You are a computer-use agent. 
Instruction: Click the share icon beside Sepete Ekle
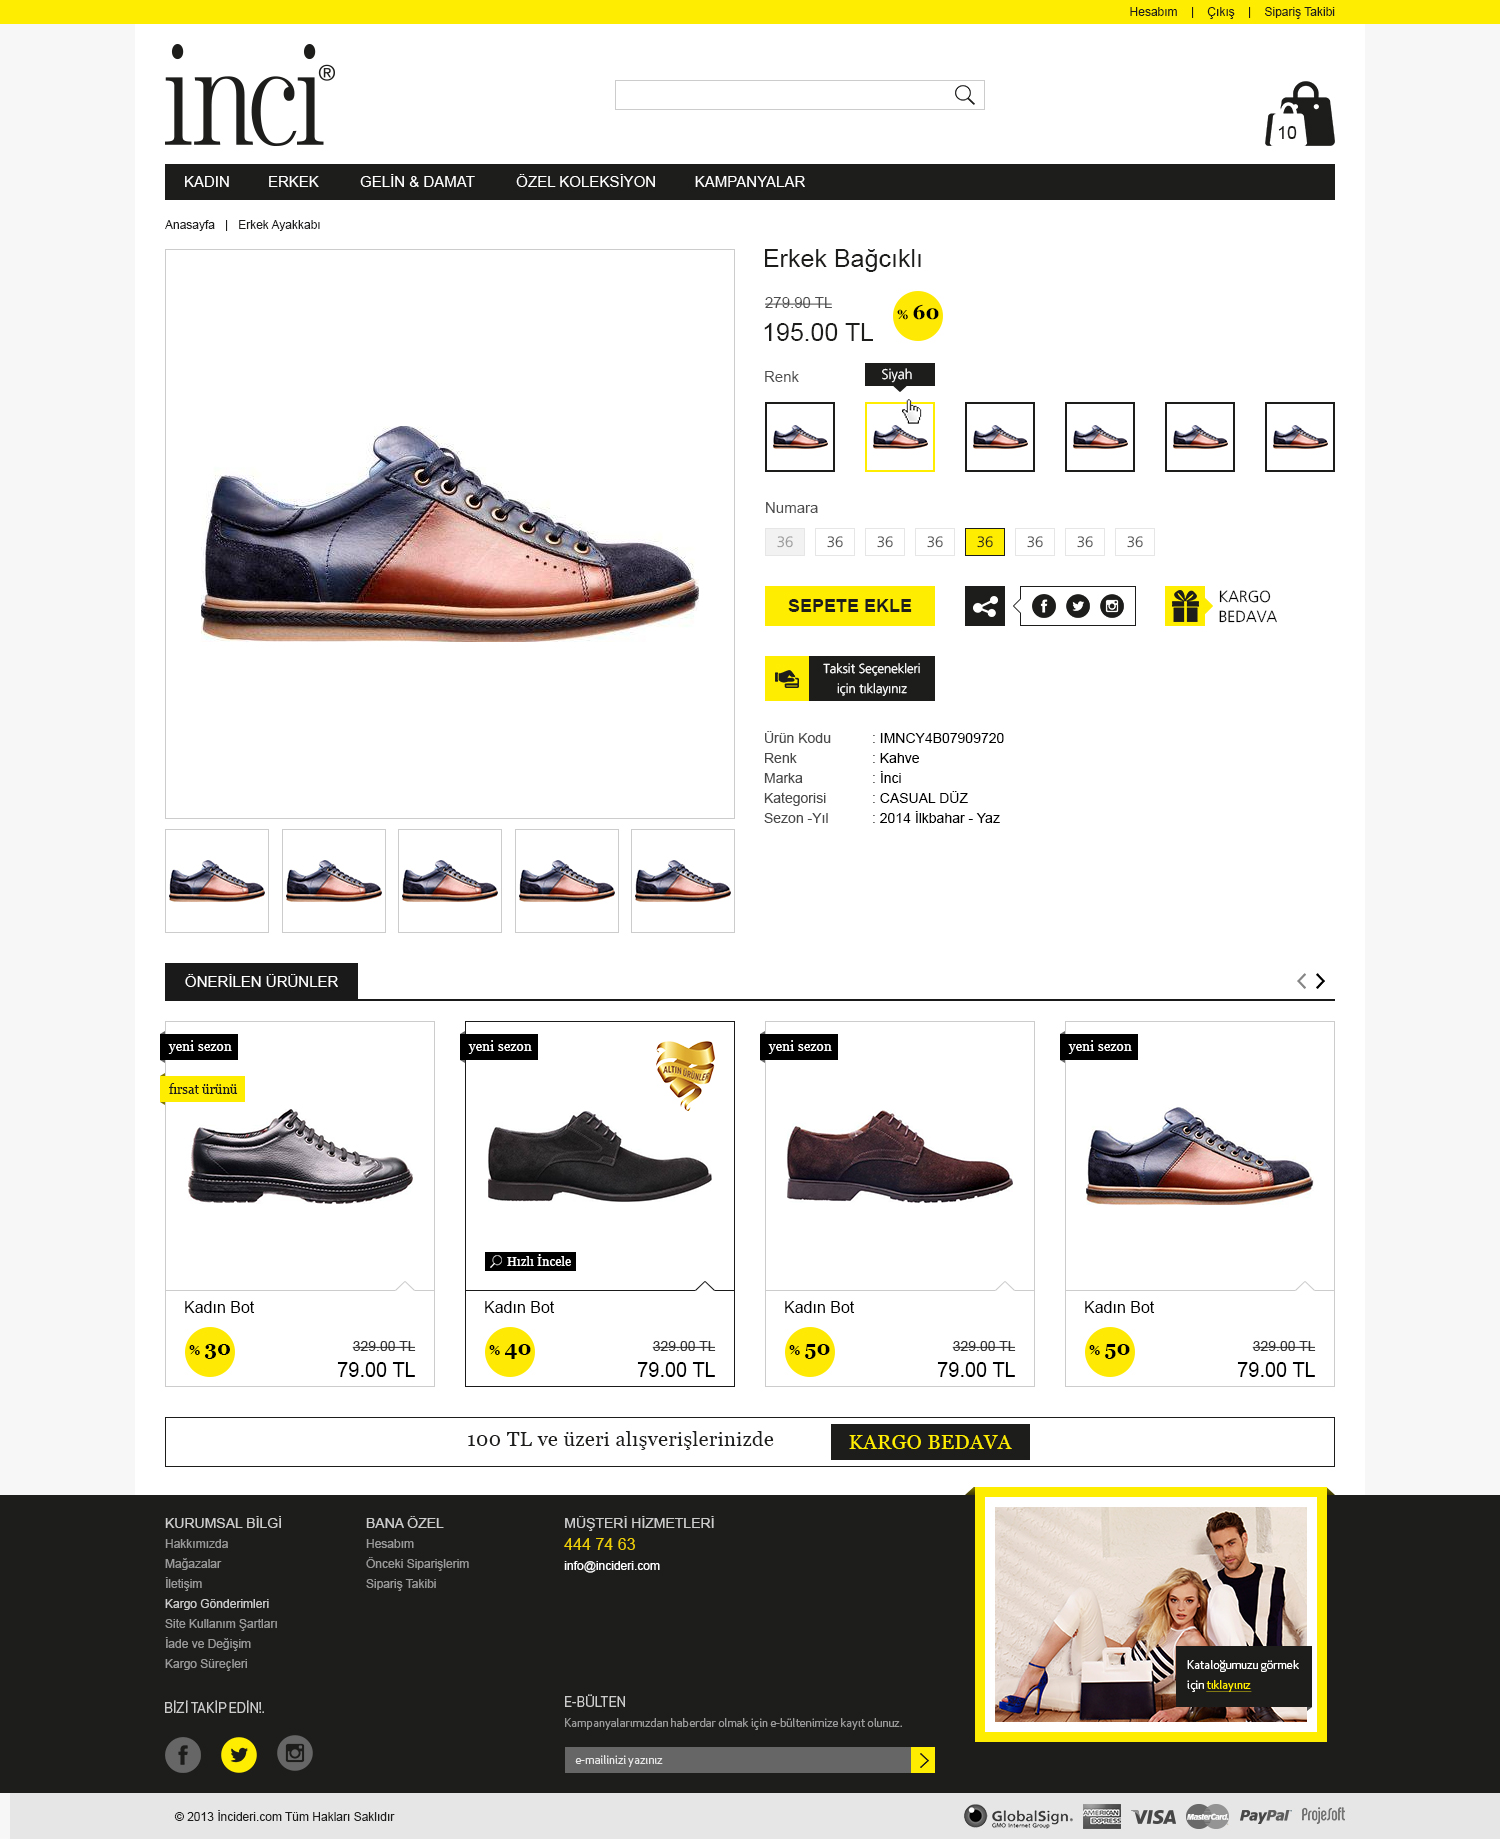pyautogui.click(x=985, y=606)
